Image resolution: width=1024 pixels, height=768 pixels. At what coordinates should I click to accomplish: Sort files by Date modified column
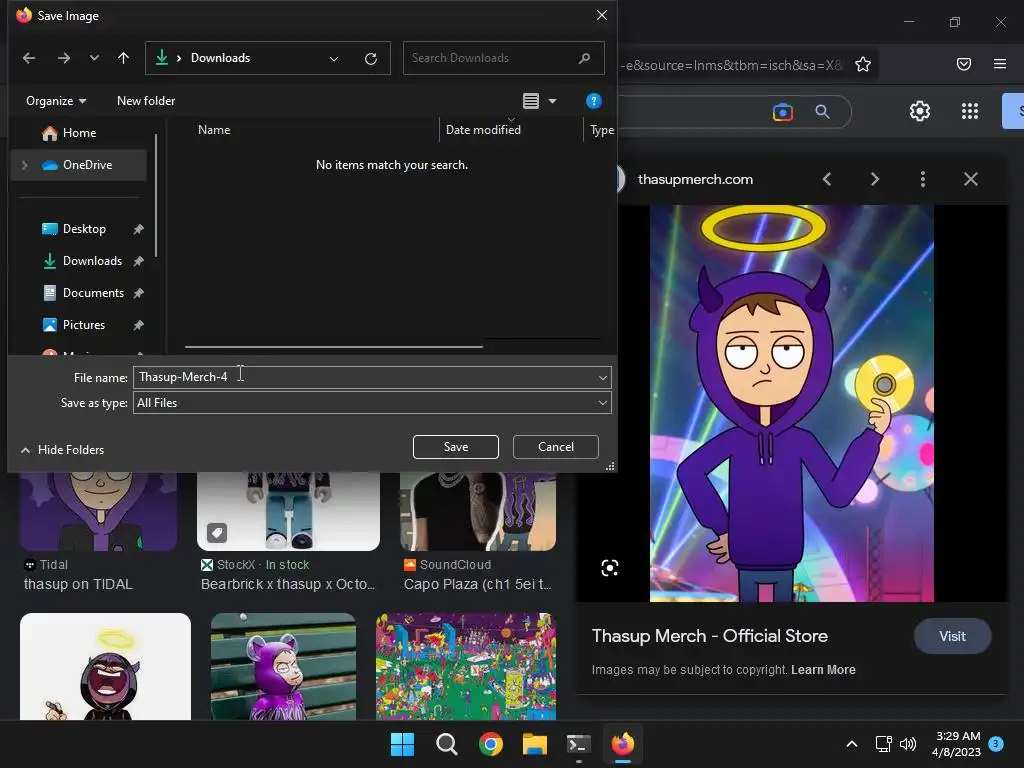(x=483, y=129)
